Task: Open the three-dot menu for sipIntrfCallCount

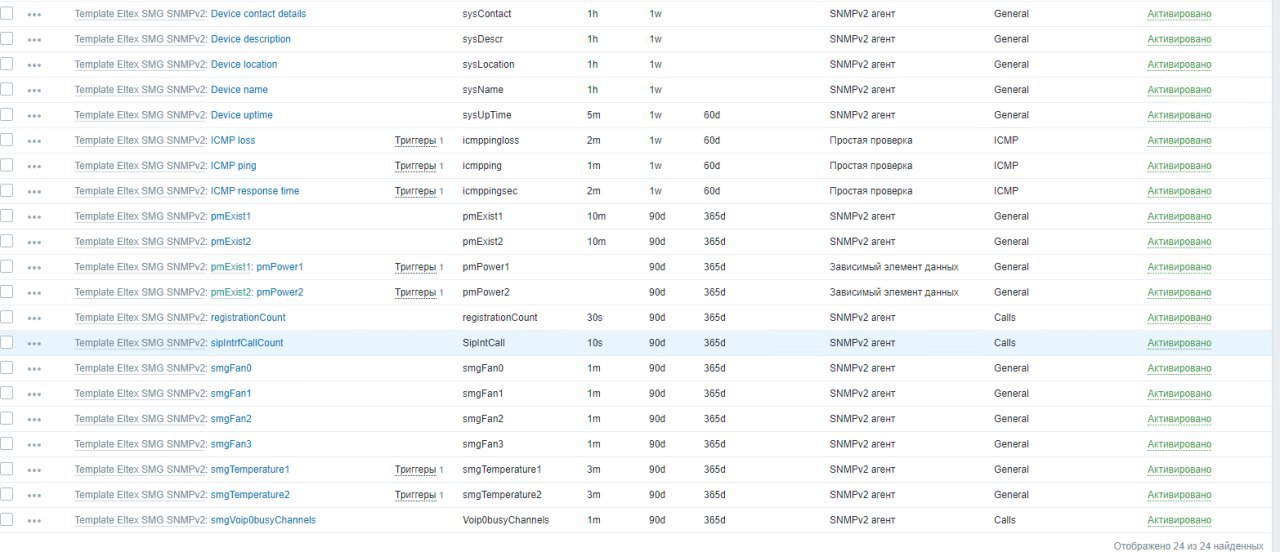Action: click(34, 343)
